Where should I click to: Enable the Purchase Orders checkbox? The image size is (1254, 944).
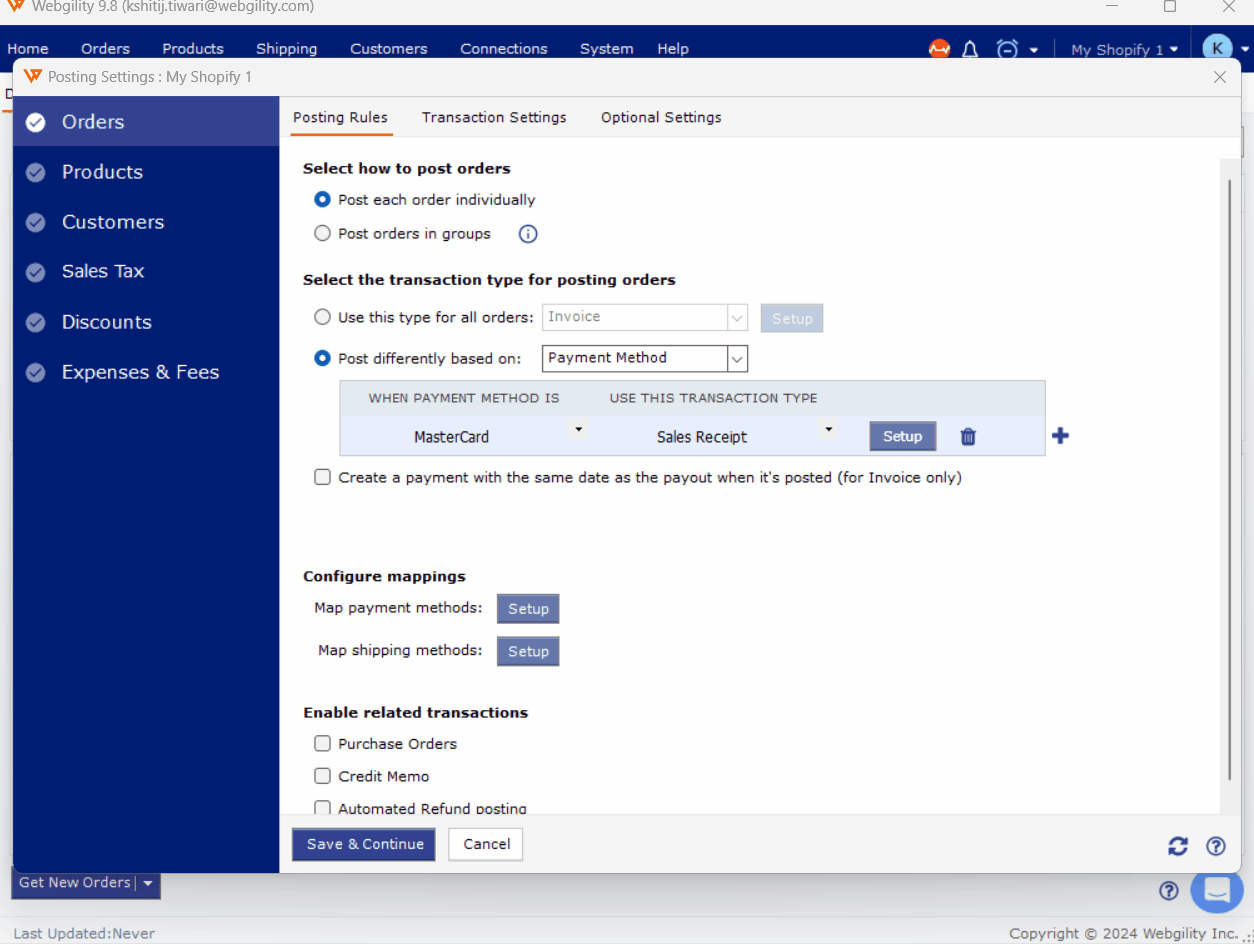pos(322,744)
